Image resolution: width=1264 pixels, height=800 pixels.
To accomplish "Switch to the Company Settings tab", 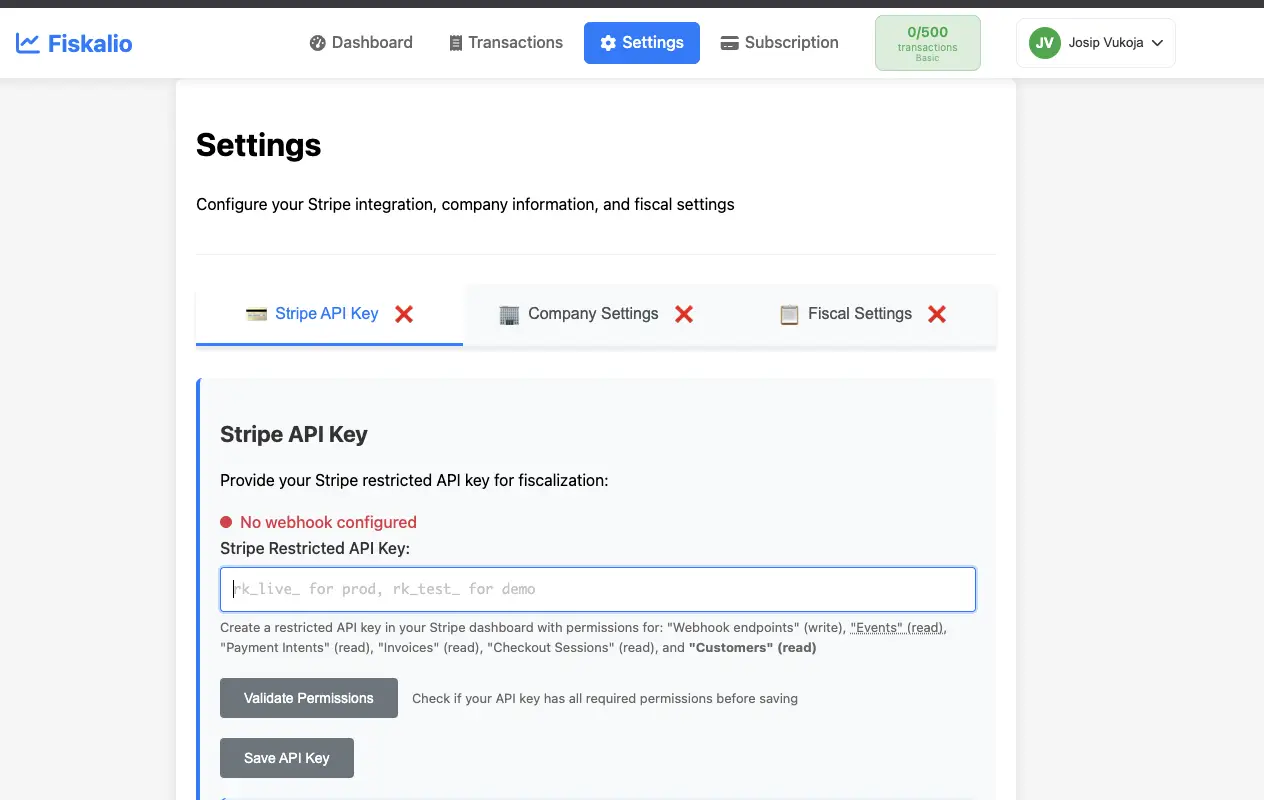I will point(596,314).
